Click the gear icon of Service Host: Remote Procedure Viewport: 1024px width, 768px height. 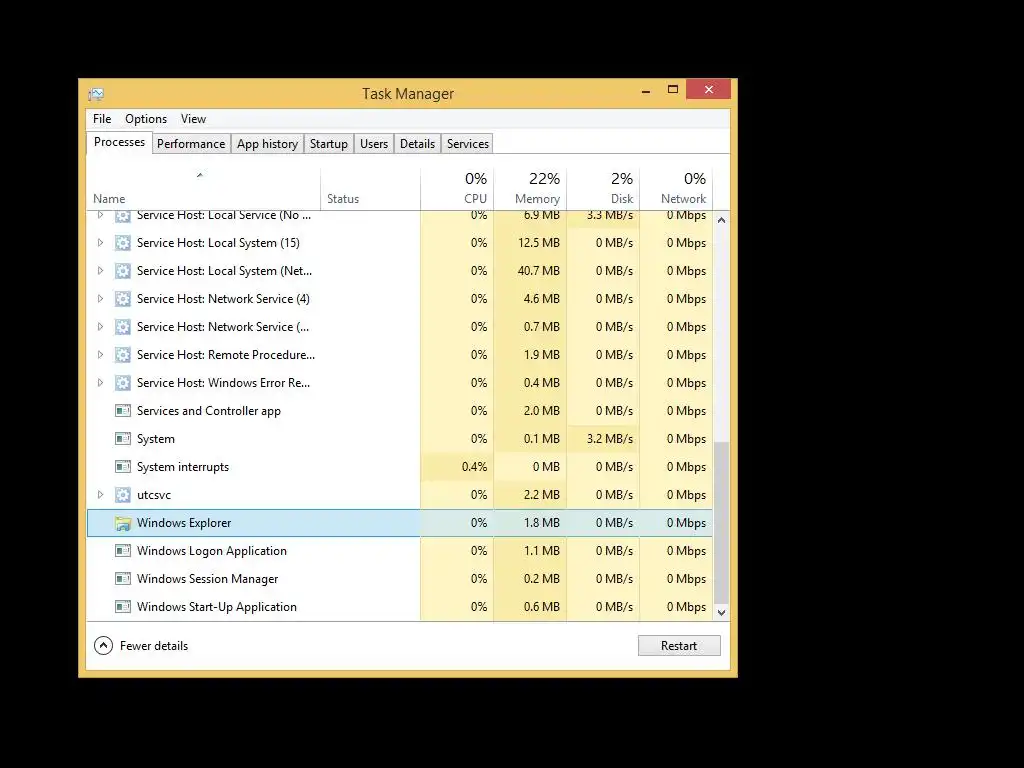123,355
